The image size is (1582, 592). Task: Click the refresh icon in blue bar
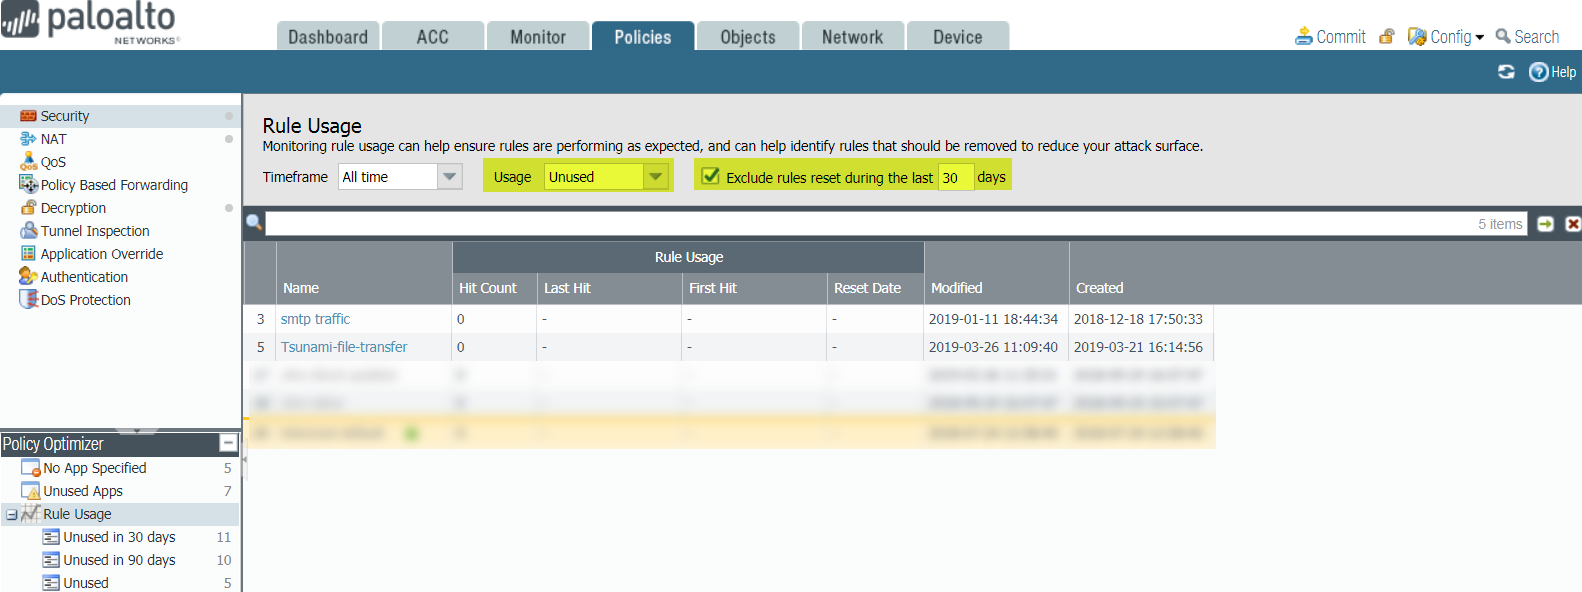pos(1506,72)
